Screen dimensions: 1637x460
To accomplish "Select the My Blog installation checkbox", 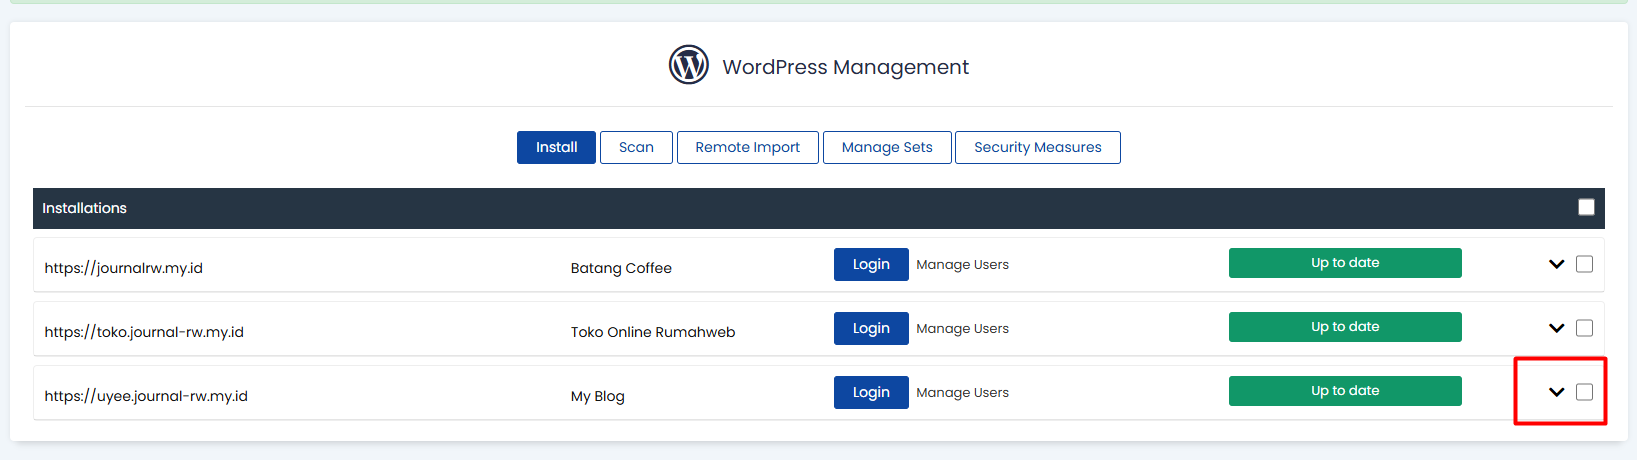I will (1584, 392).
